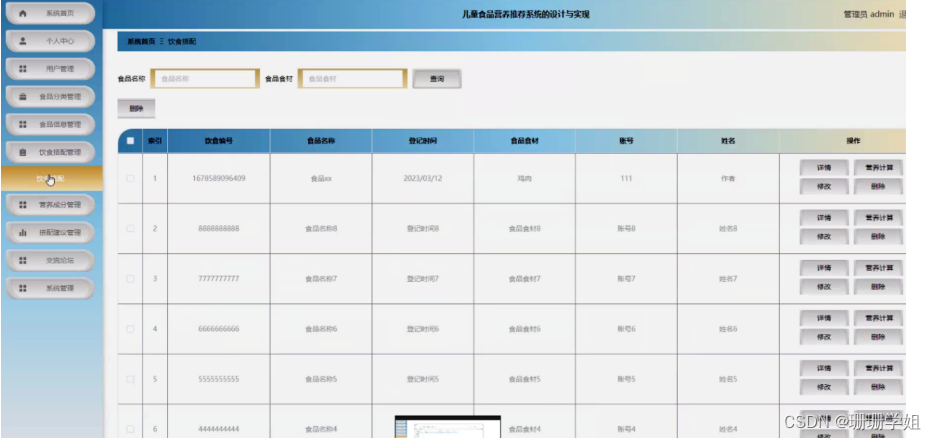Check the checkbox for row 1

130,179
